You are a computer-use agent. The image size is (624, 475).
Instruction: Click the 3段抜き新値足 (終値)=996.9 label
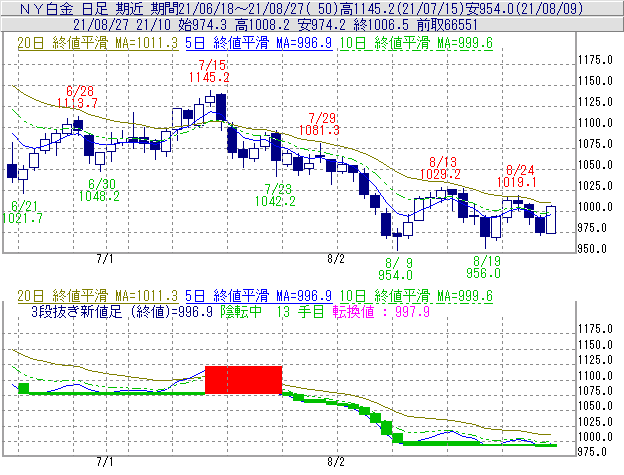pos(122,311)
